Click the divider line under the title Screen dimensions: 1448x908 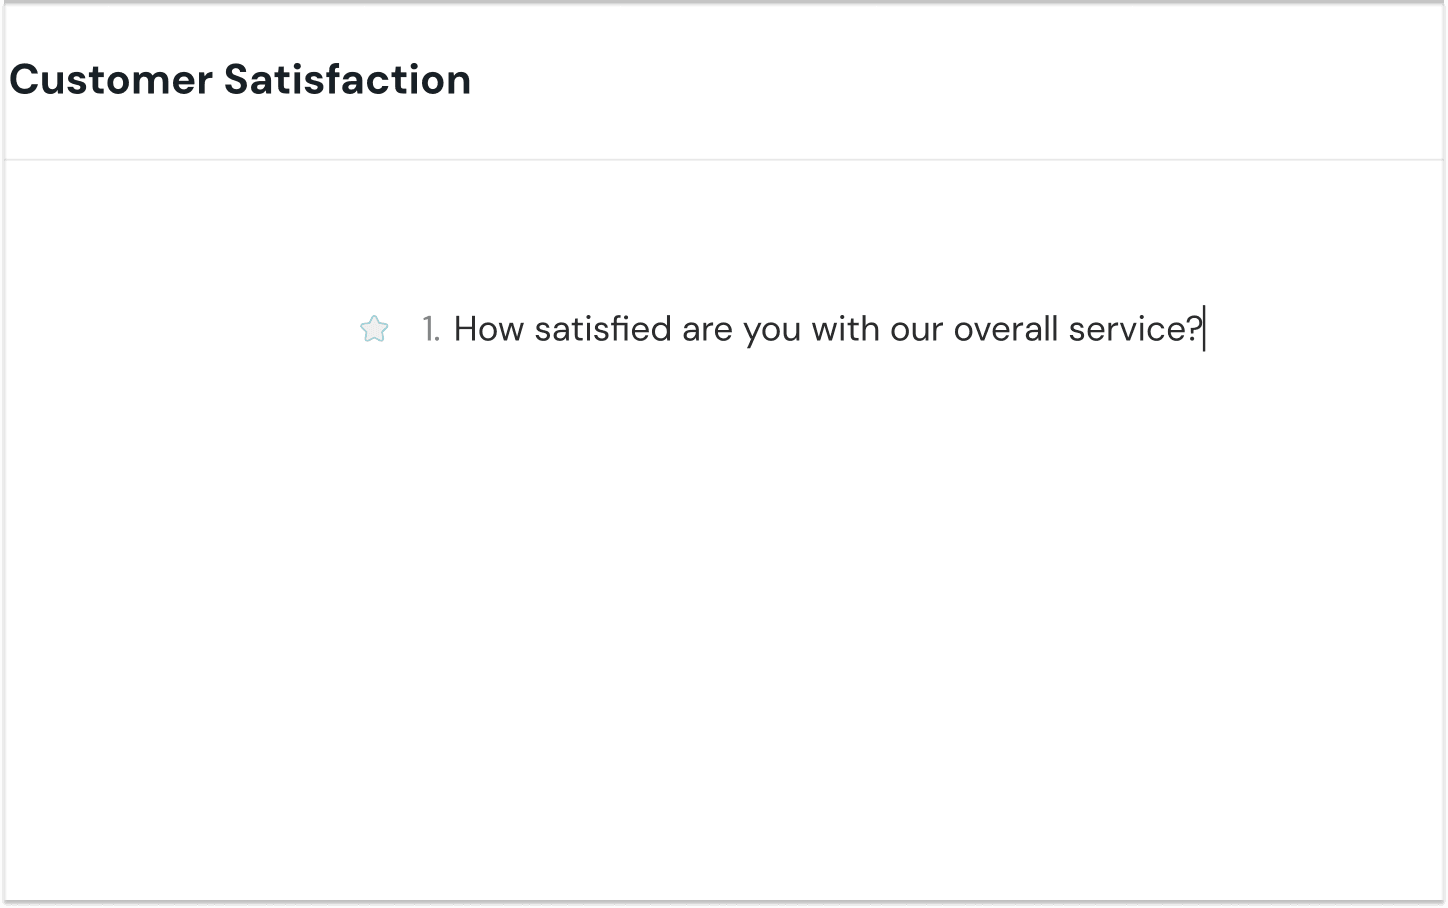pyautogui.click(x=724, y=160)
